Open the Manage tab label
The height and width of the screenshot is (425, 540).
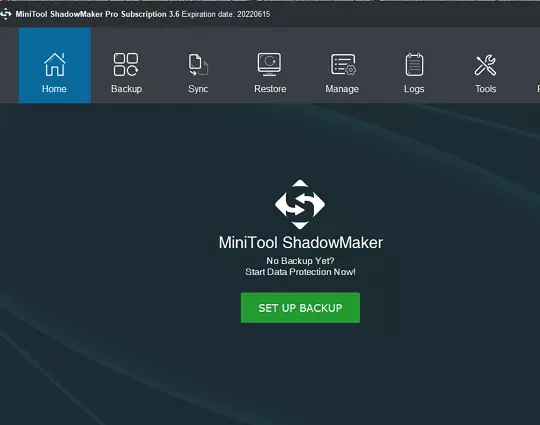[342, 89]
